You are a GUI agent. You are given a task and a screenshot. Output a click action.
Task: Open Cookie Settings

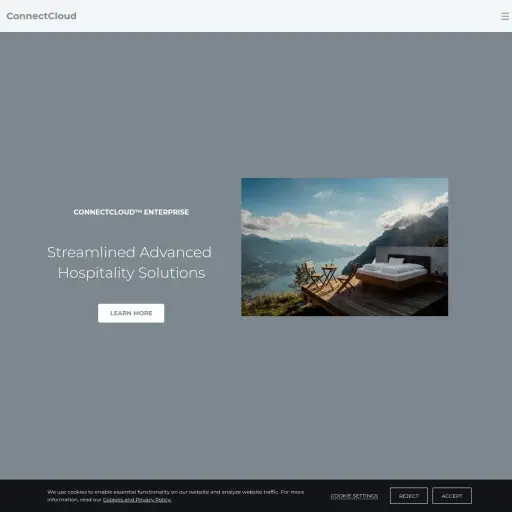[354, 496]
